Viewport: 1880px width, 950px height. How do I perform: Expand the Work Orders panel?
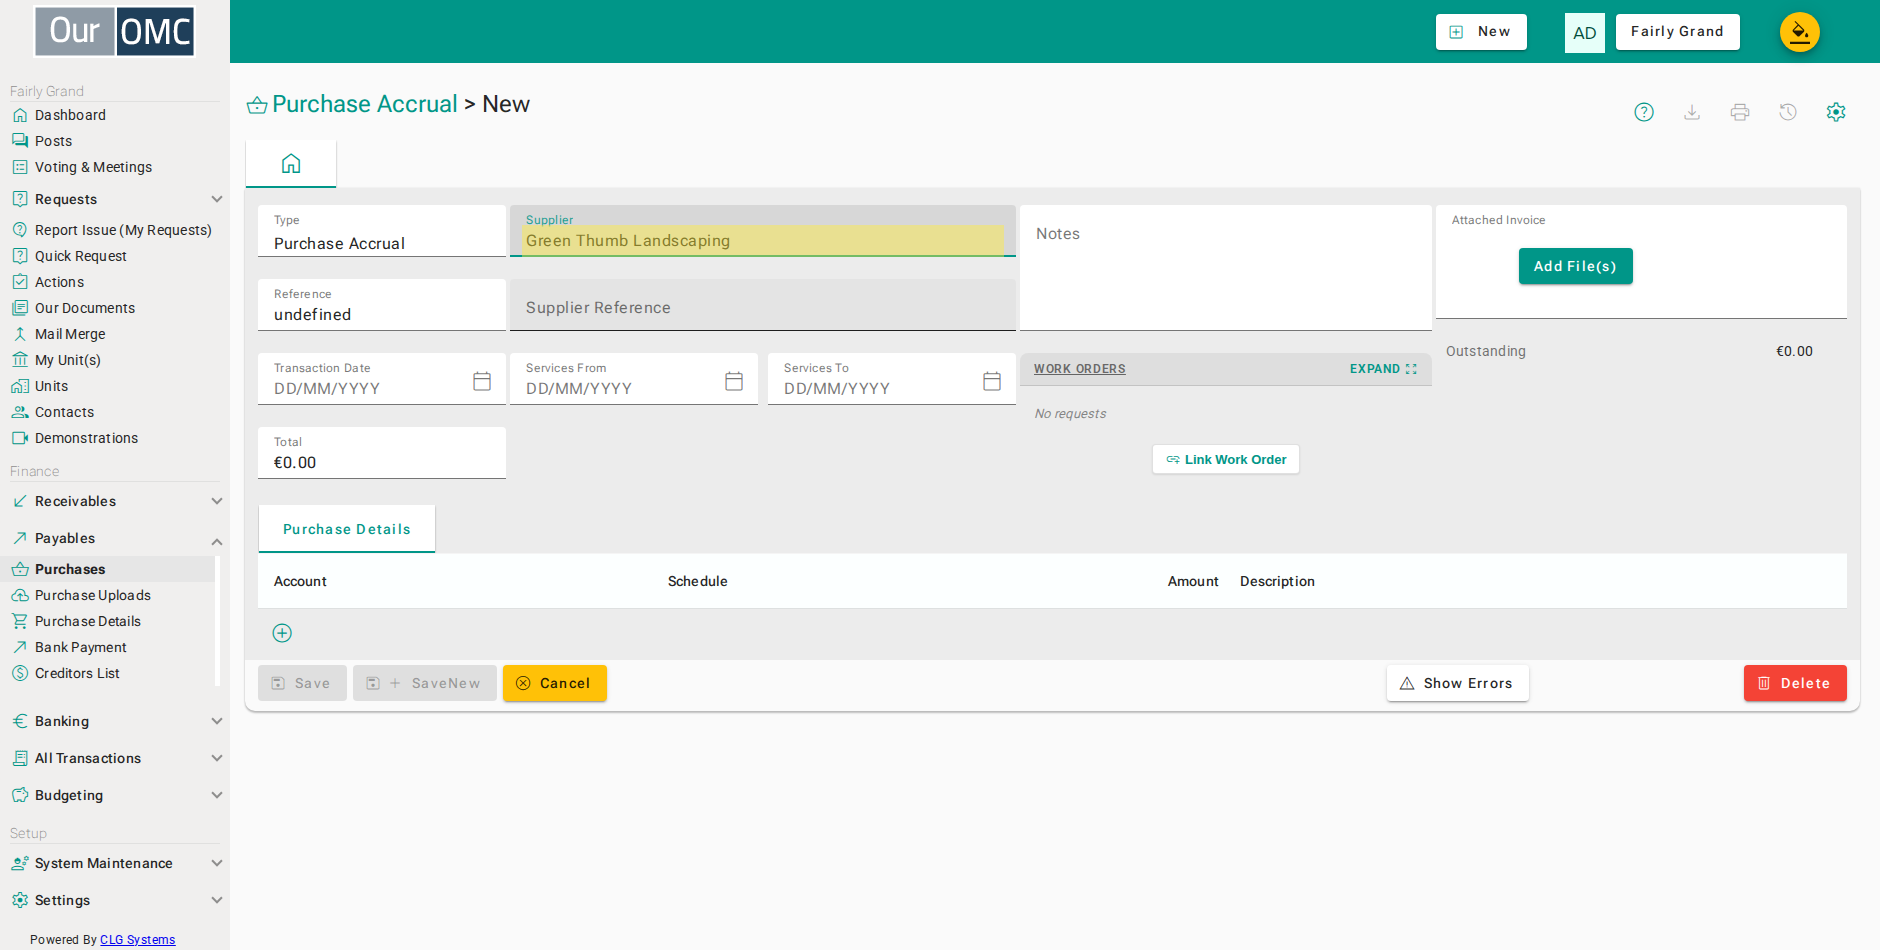[x=1383, y=369]
